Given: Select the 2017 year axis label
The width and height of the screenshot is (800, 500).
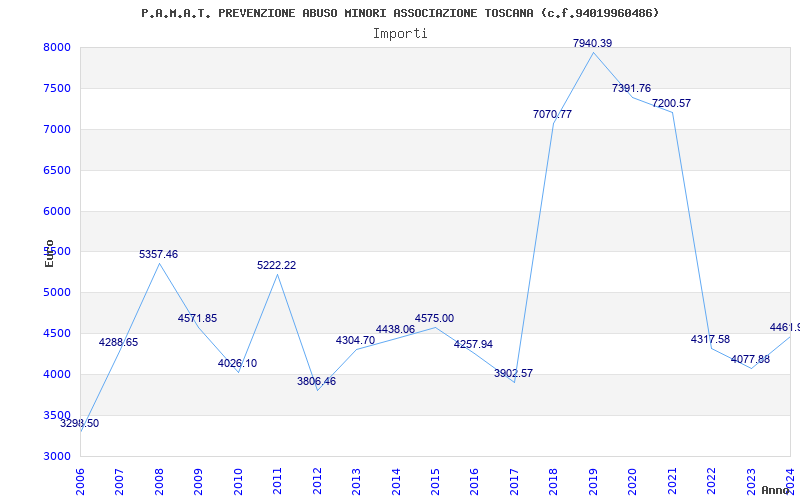Looking at the screenshot, I should pyautogui.click(x=514, y=482).
